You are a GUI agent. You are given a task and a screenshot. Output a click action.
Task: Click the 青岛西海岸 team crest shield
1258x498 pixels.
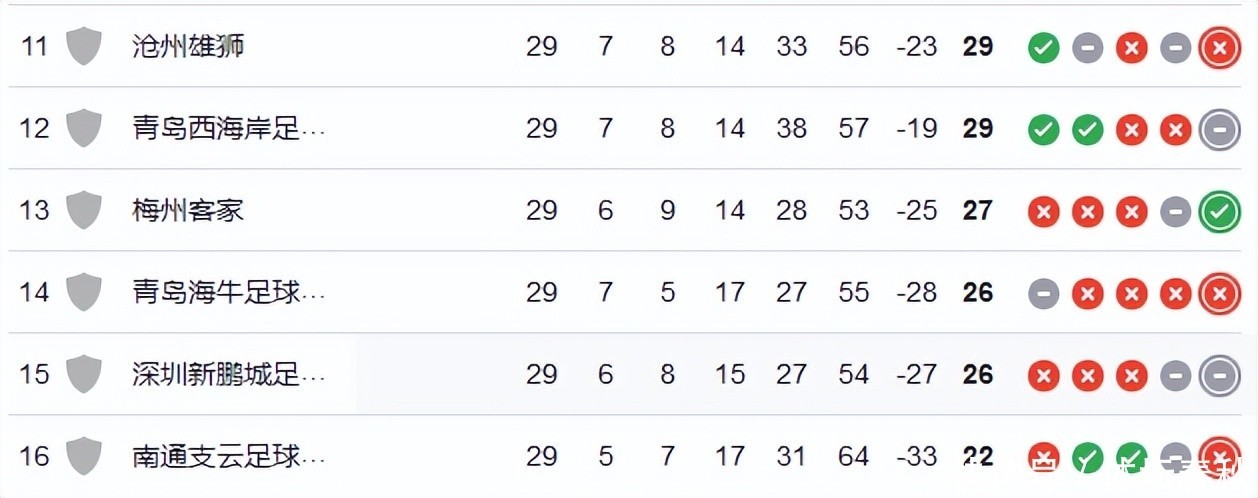84,128
